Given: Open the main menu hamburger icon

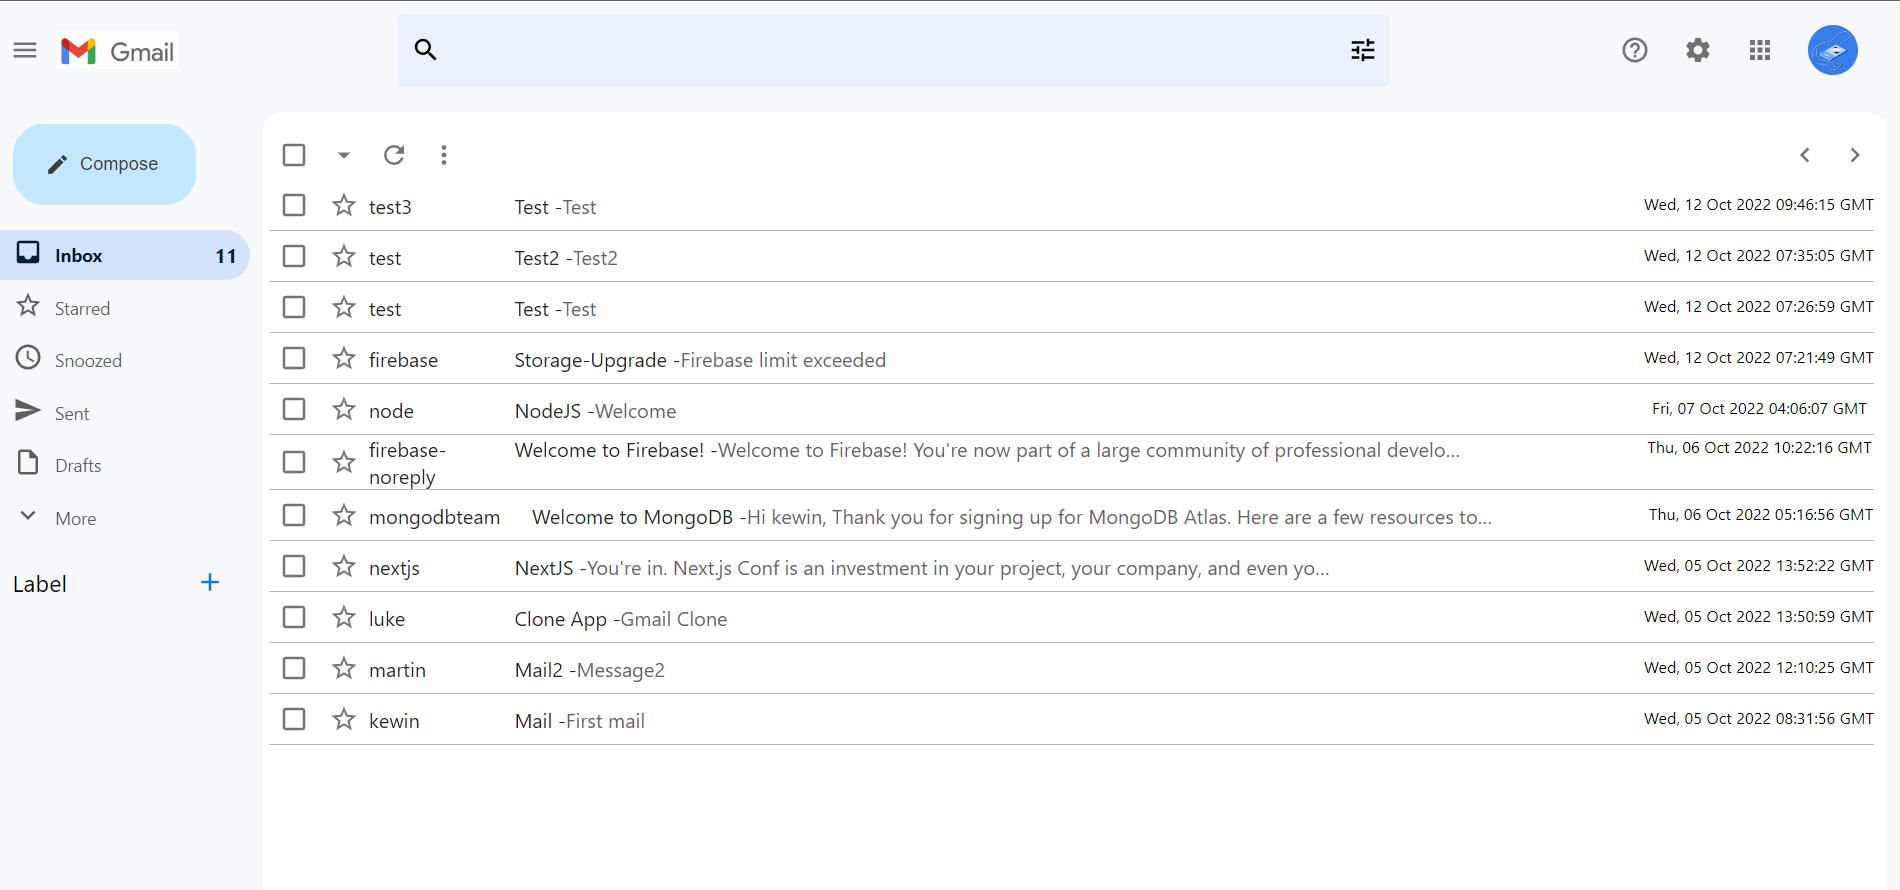Looking at the screenshot, I should 25,50.
